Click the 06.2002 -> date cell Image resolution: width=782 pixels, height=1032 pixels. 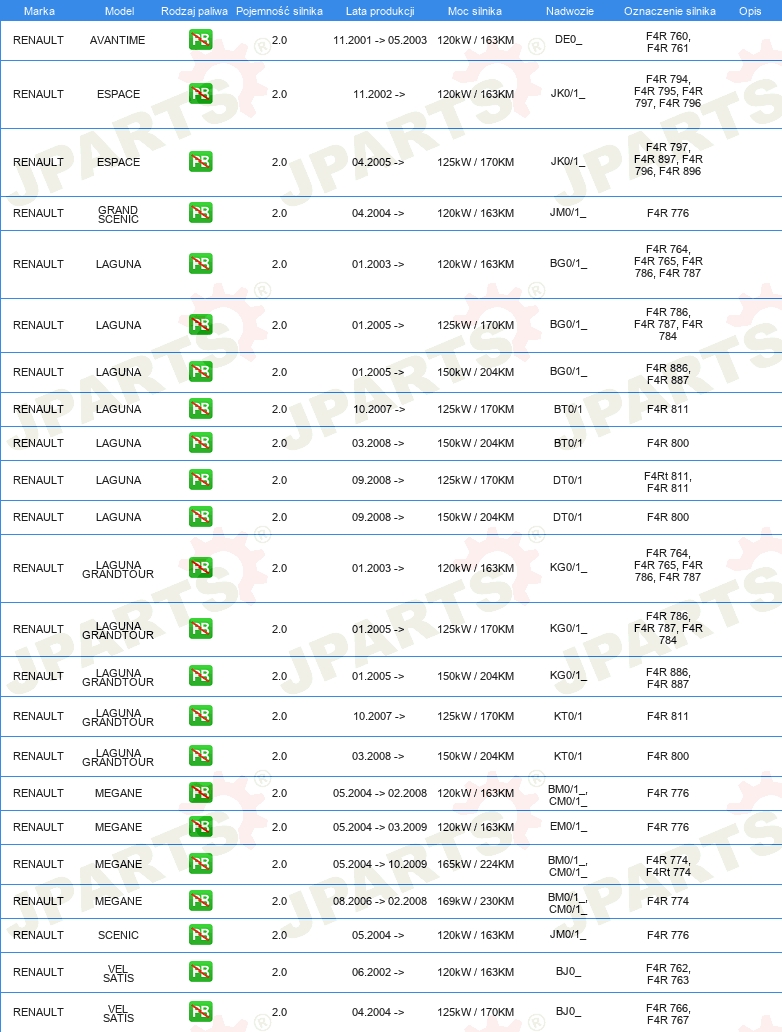(378, 972)
